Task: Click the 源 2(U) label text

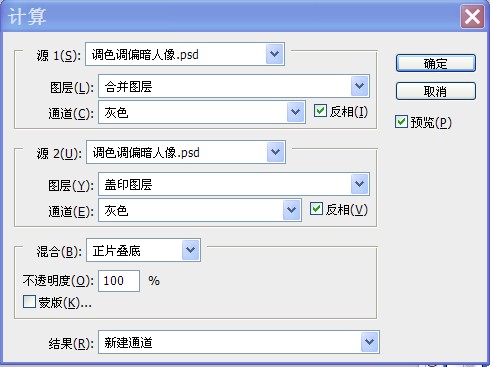Action: point(59,154)
